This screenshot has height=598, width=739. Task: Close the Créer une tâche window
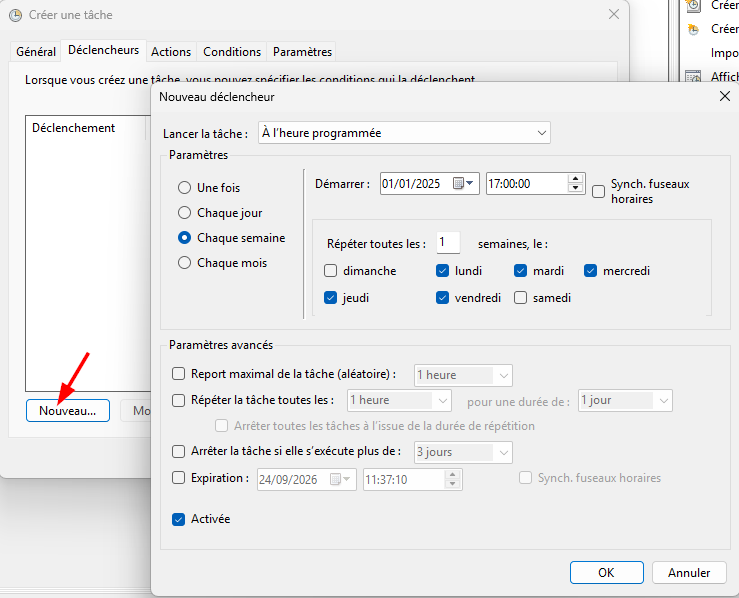tap(613, 15)
